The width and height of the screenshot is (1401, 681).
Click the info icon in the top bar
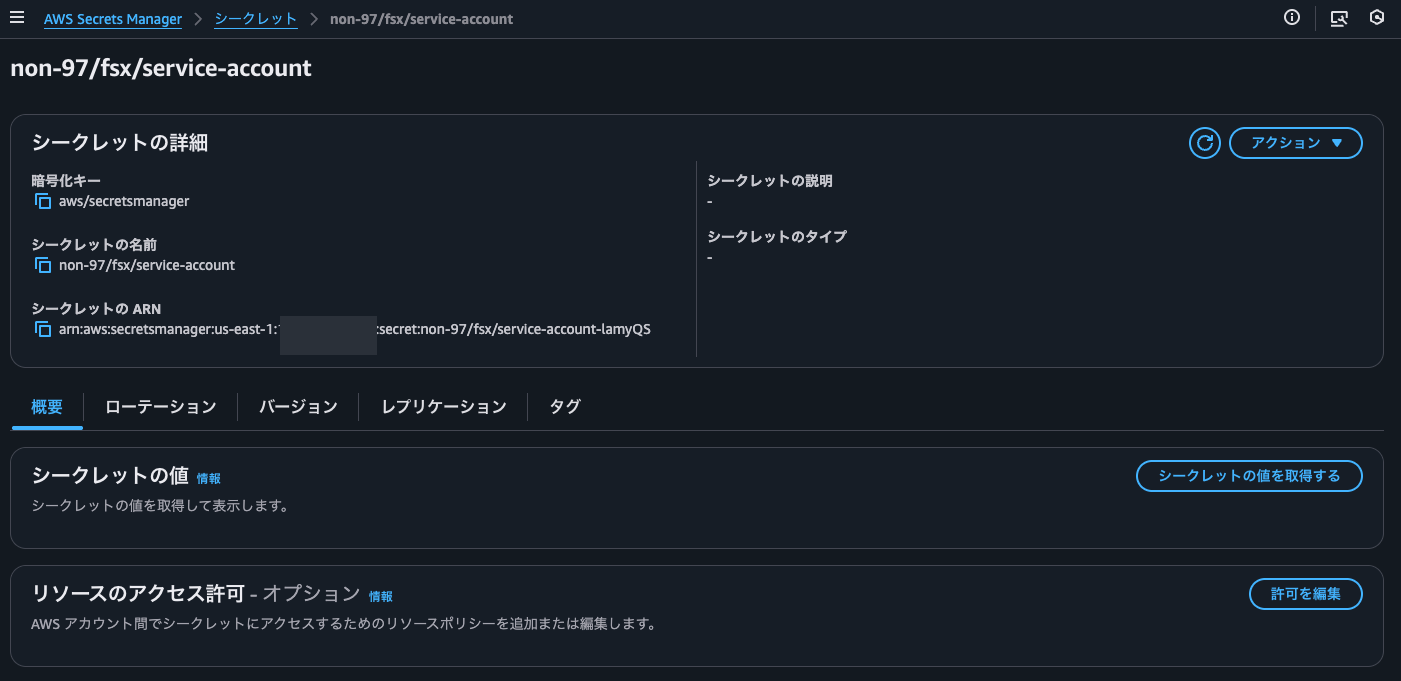1291,17
